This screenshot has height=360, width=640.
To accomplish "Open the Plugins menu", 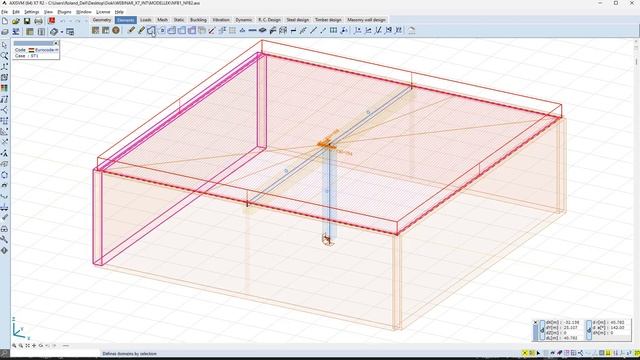I will tap(64, 12).
